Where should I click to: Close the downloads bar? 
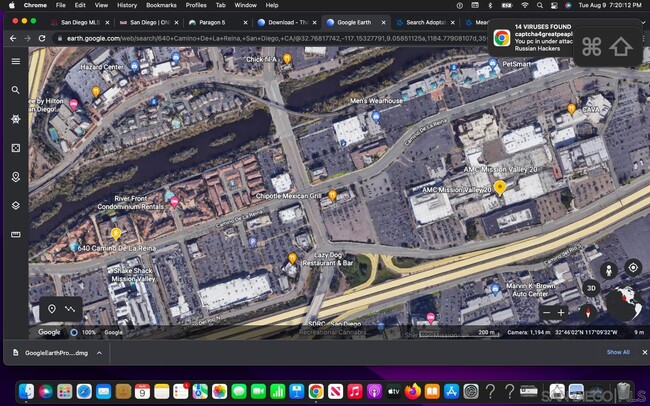(645, 352)
